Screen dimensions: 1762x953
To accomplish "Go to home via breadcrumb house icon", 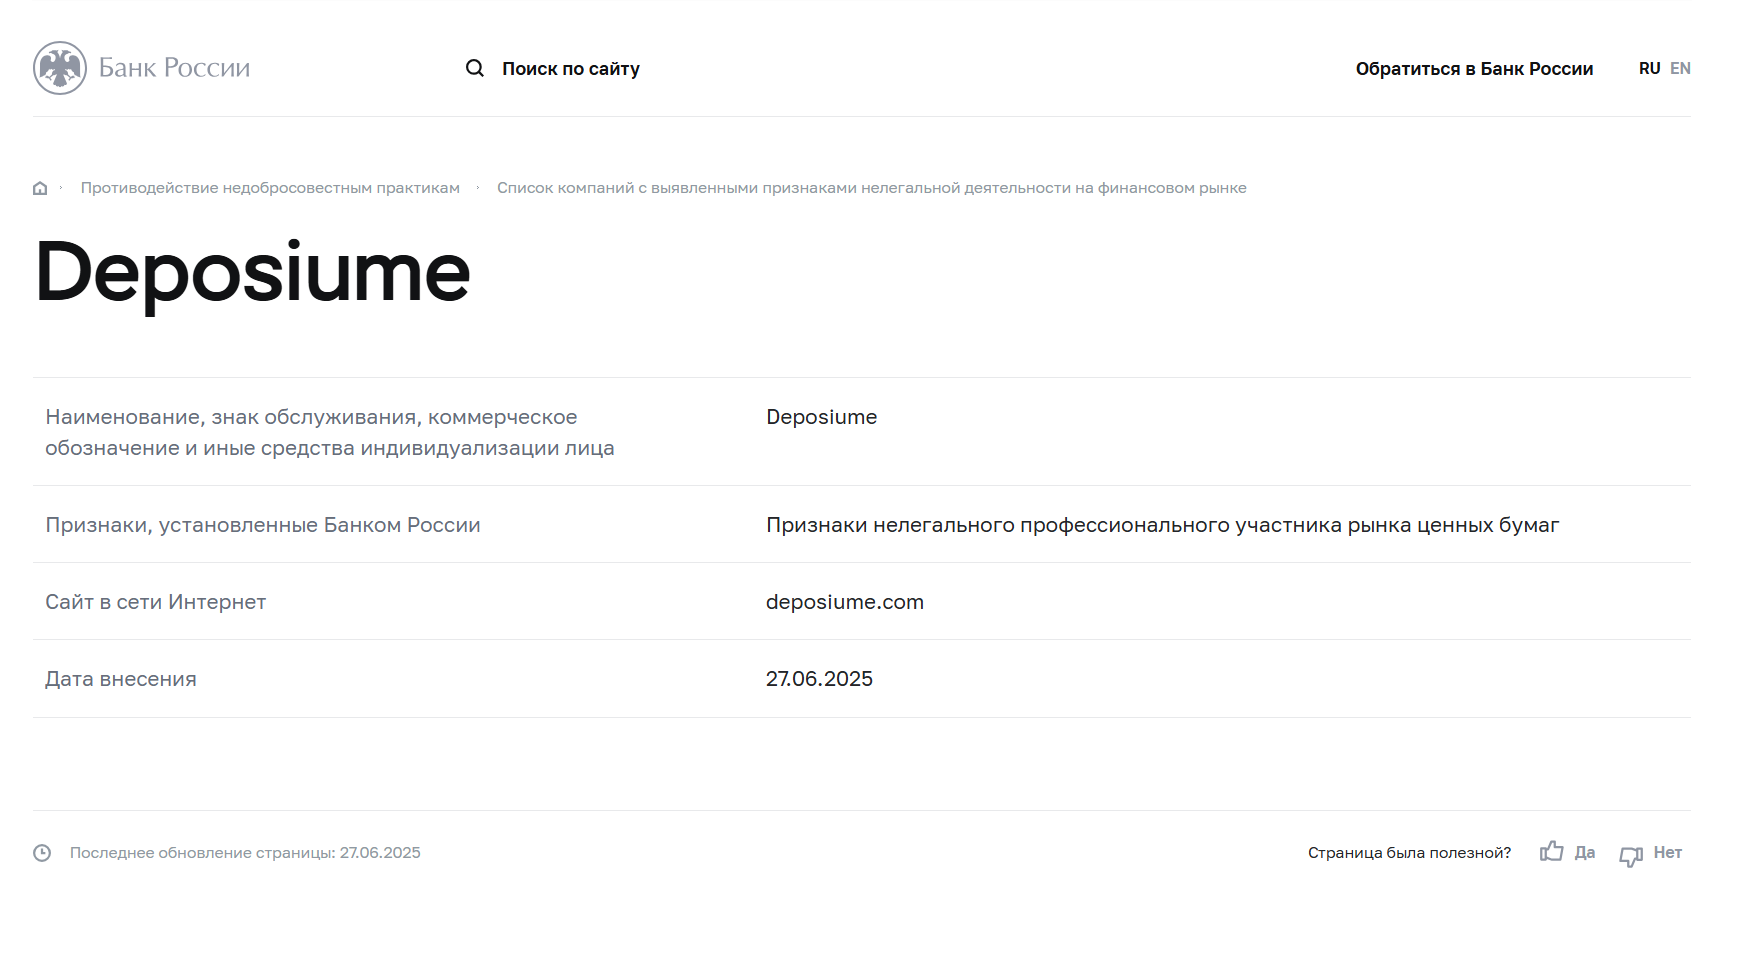I will coord(40,188).
